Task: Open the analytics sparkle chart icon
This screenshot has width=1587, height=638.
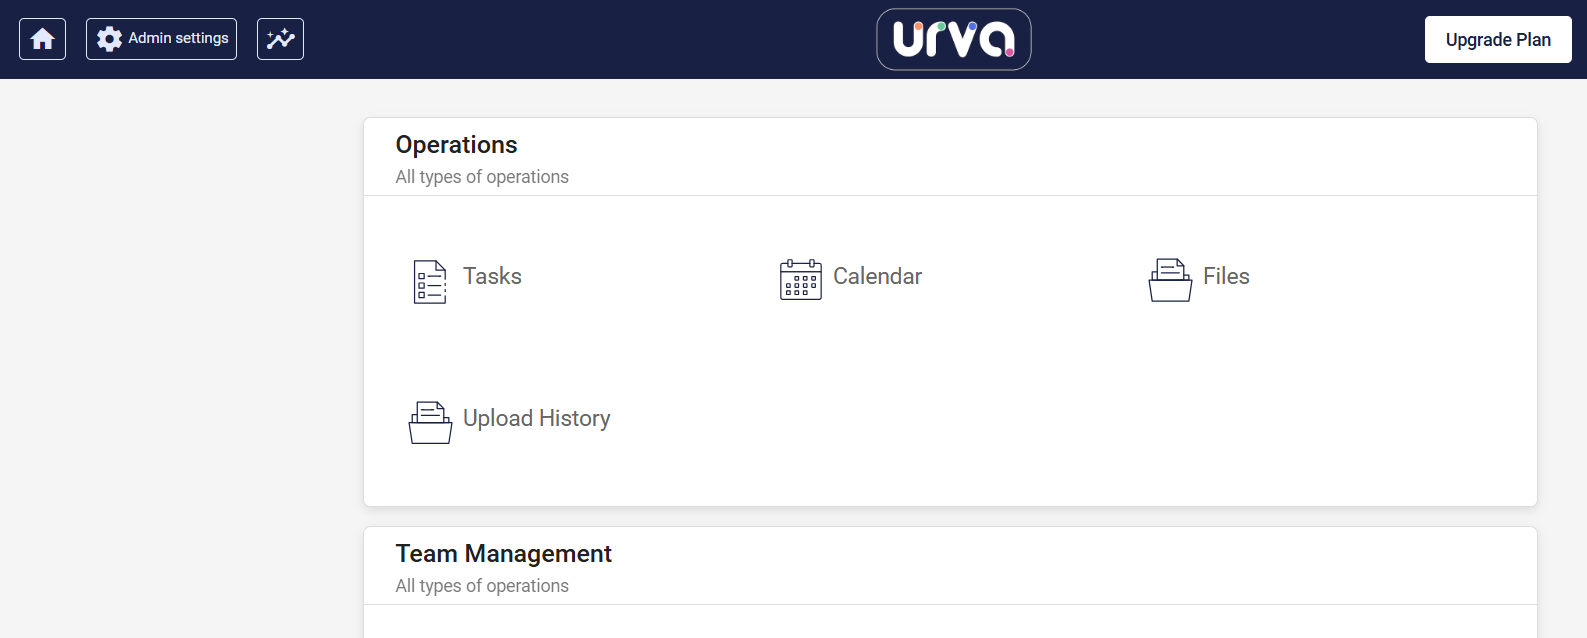Action: 280,39
